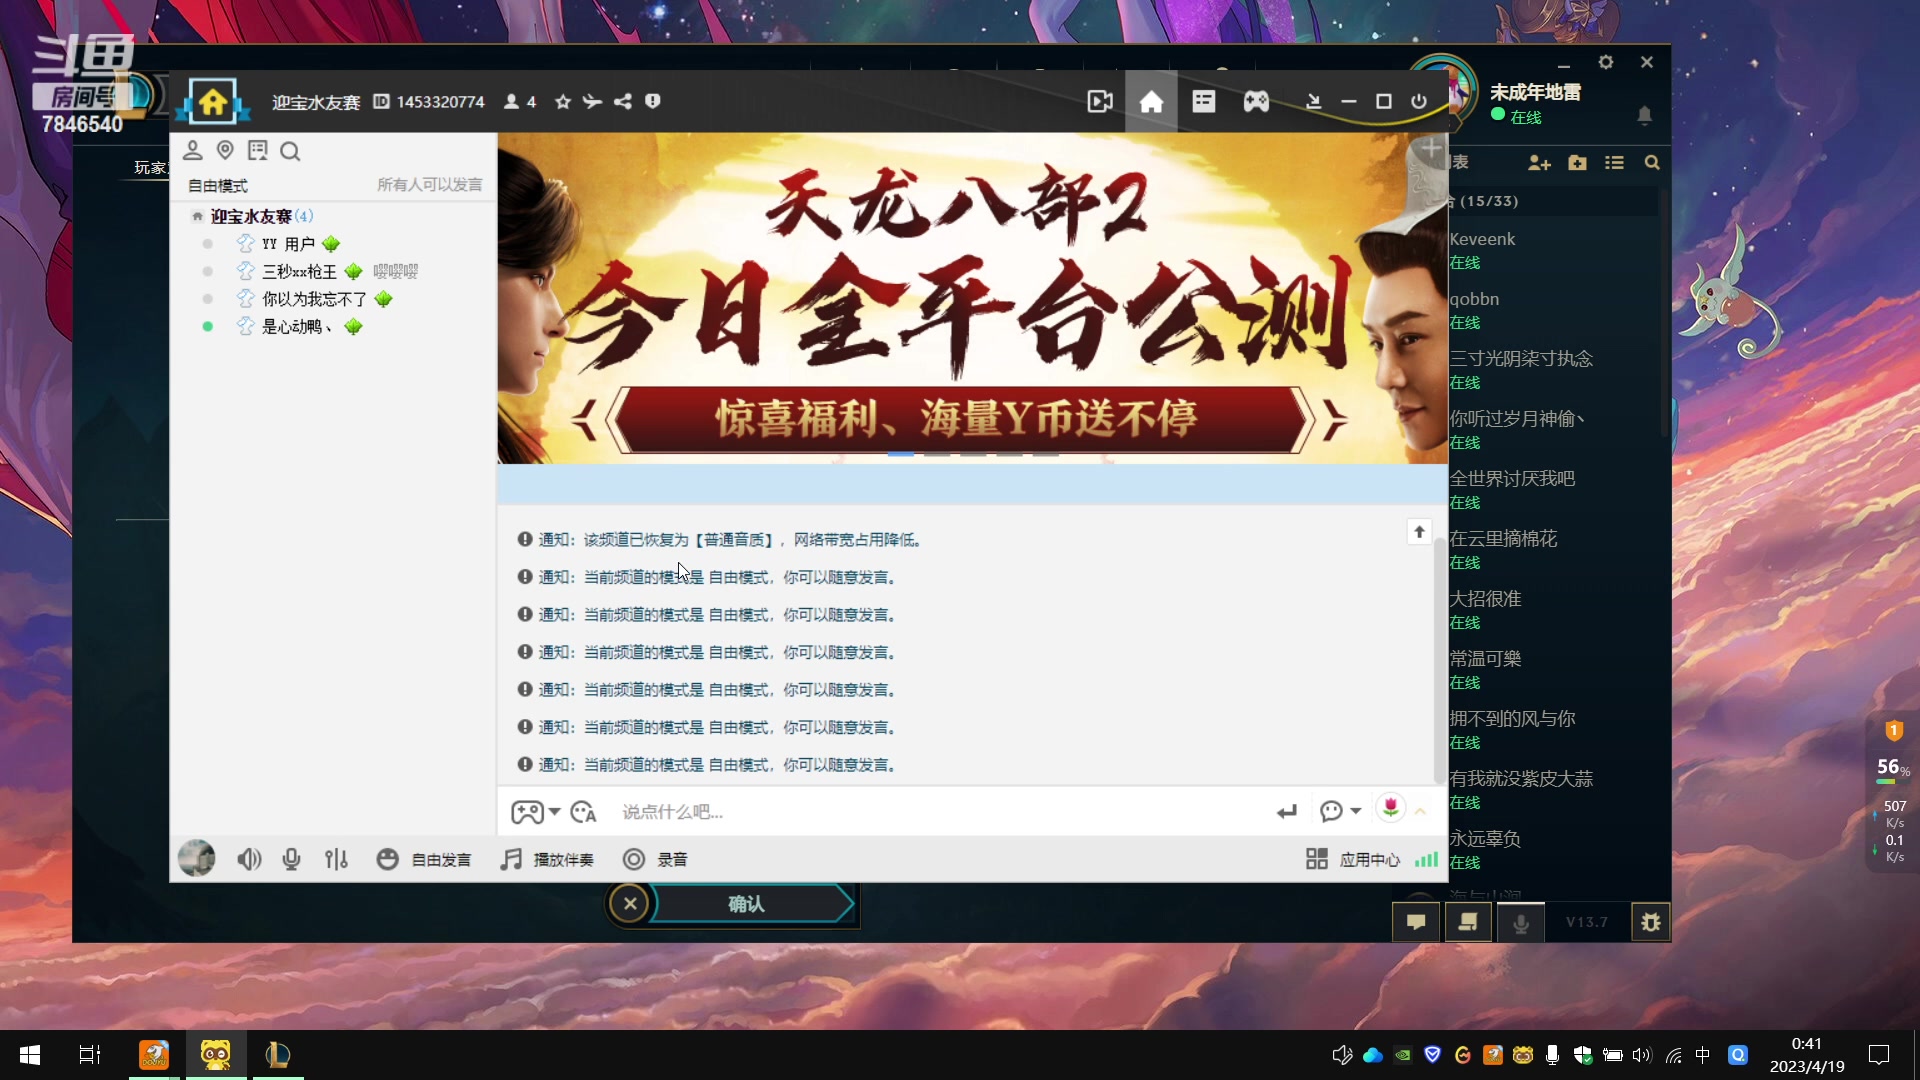Click the user avatar in bottom bar
1920x1080 pixels.
tap(196, 859)
